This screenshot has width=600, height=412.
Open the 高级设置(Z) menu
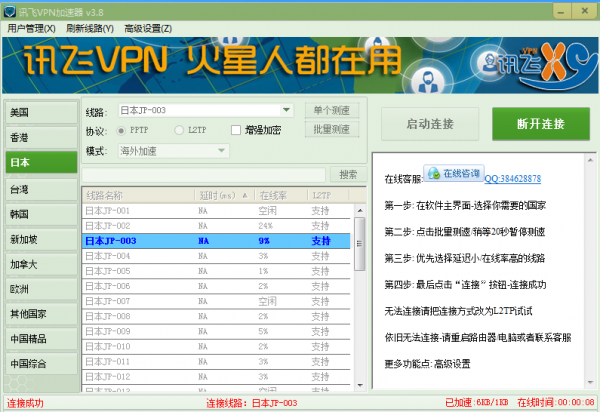tap(148, 29)
